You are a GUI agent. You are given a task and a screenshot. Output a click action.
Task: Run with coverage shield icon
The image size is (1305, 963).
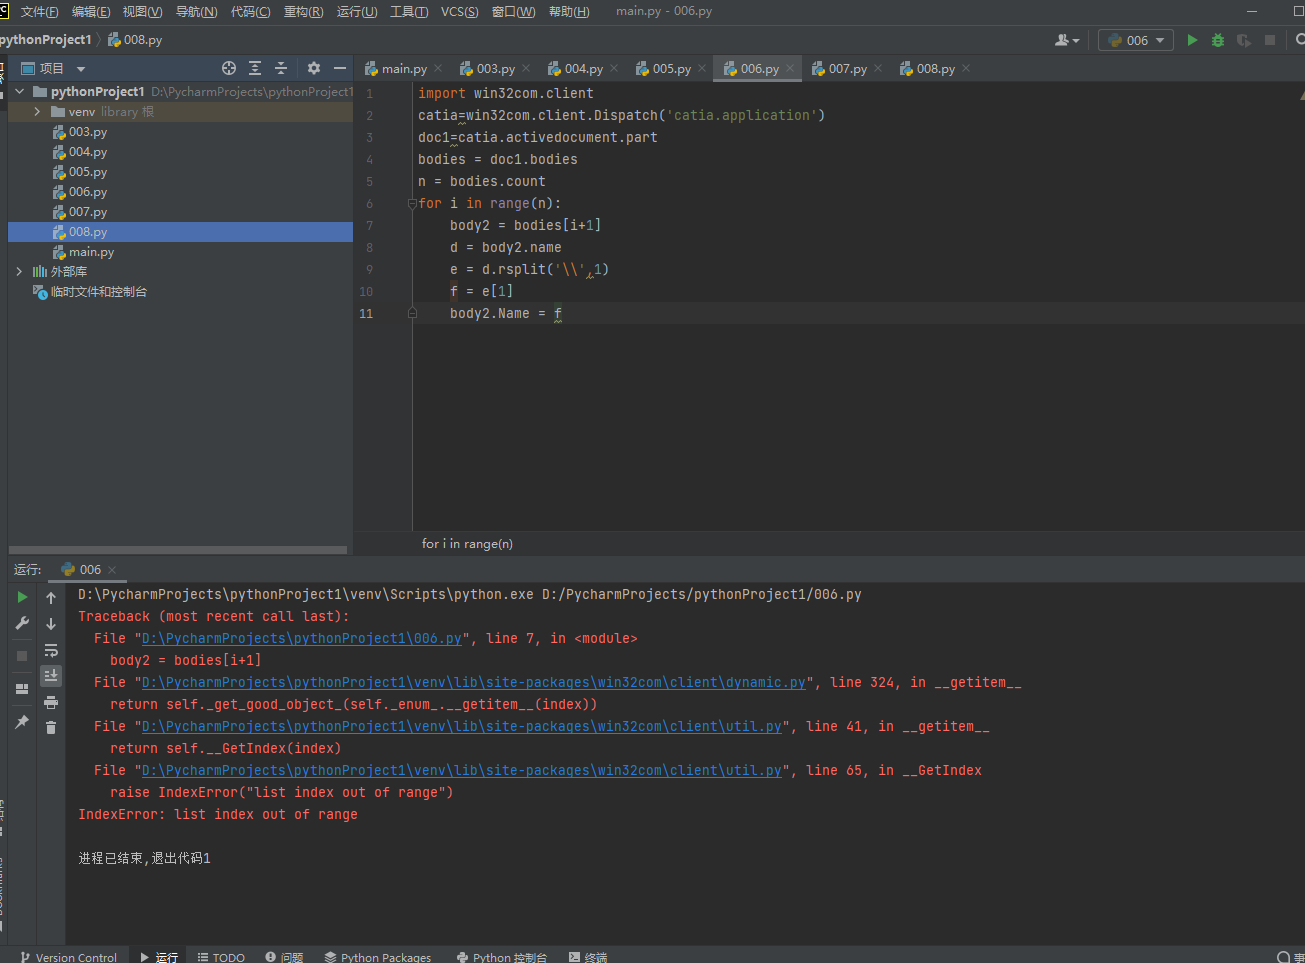(1244, 40)
